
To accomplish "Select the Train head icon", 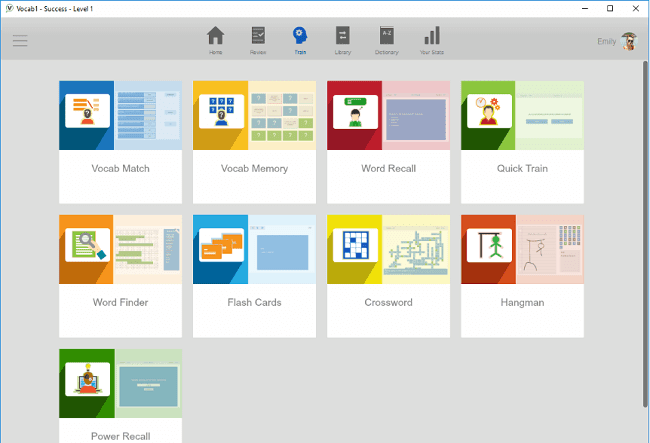I will (x=300, y=36).
